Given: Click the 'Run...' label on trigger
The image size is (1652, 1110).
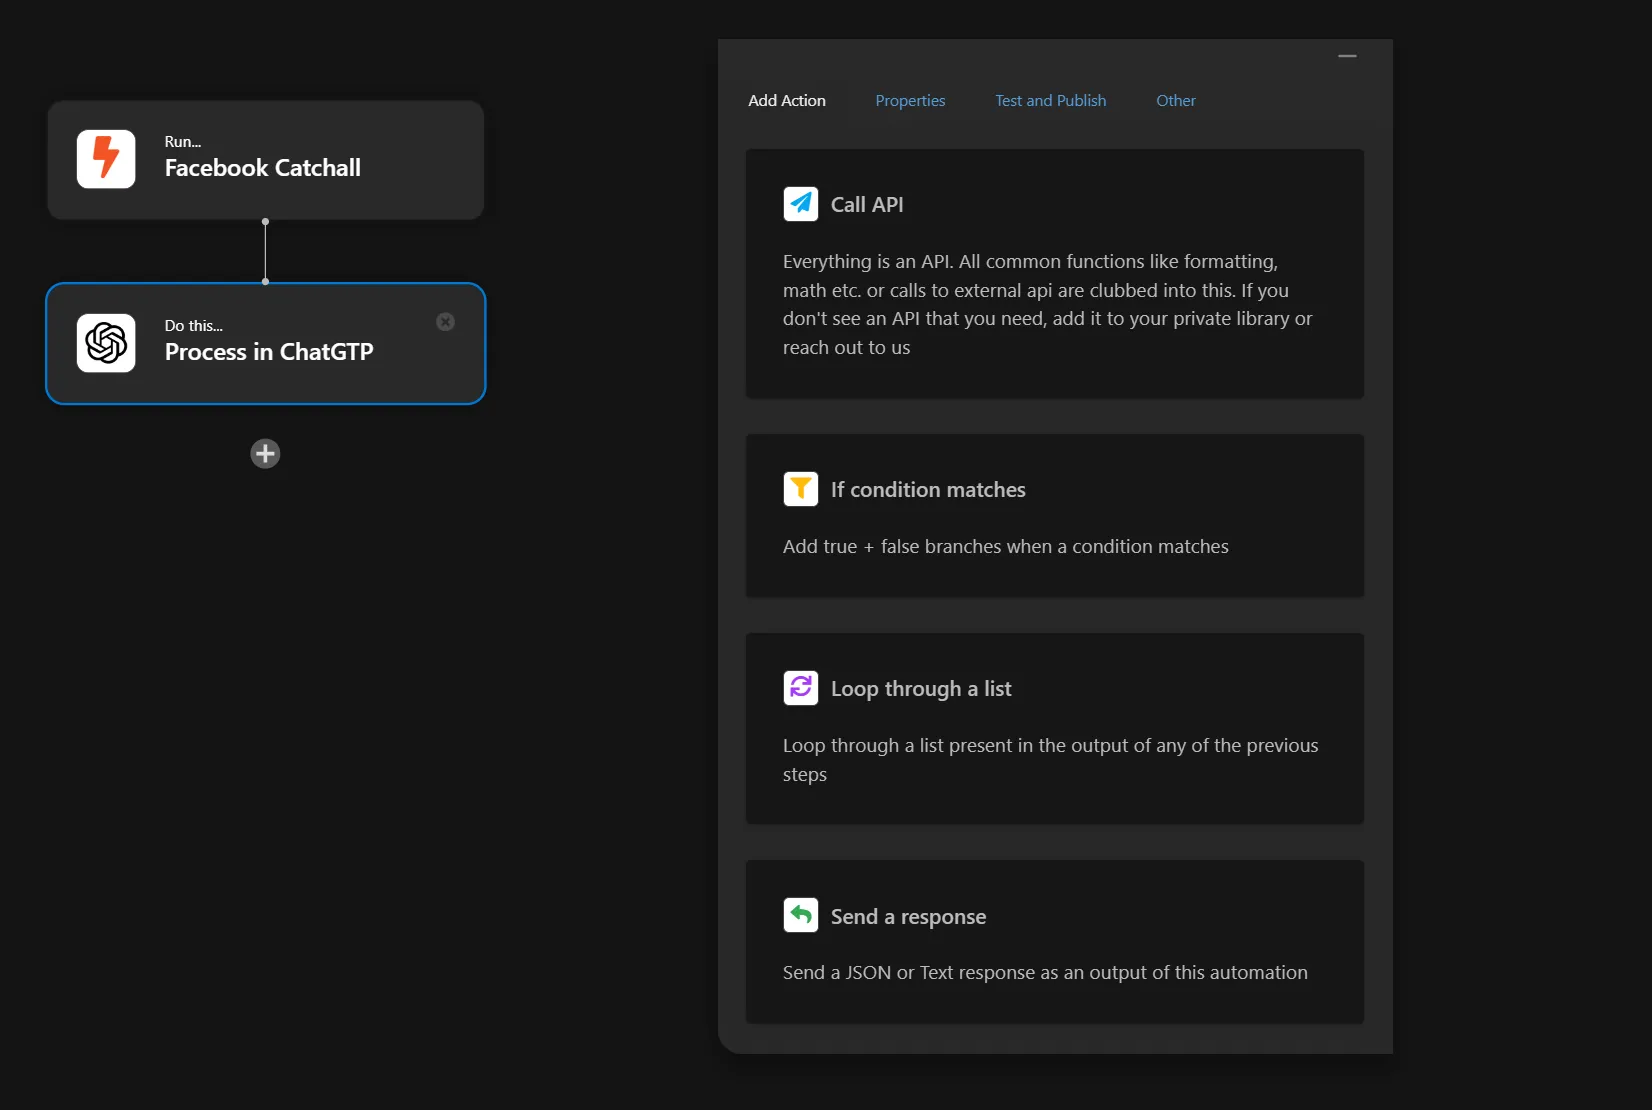Looking at the screenshot, I should pyautogui.click(x=183, y=142).
